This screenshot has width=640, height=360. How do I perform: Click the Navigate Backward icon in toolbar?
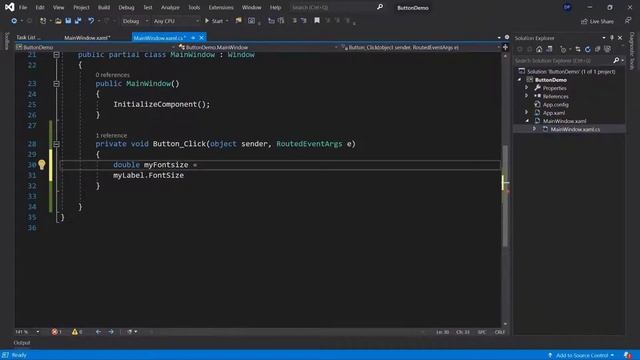click(14, 21)
